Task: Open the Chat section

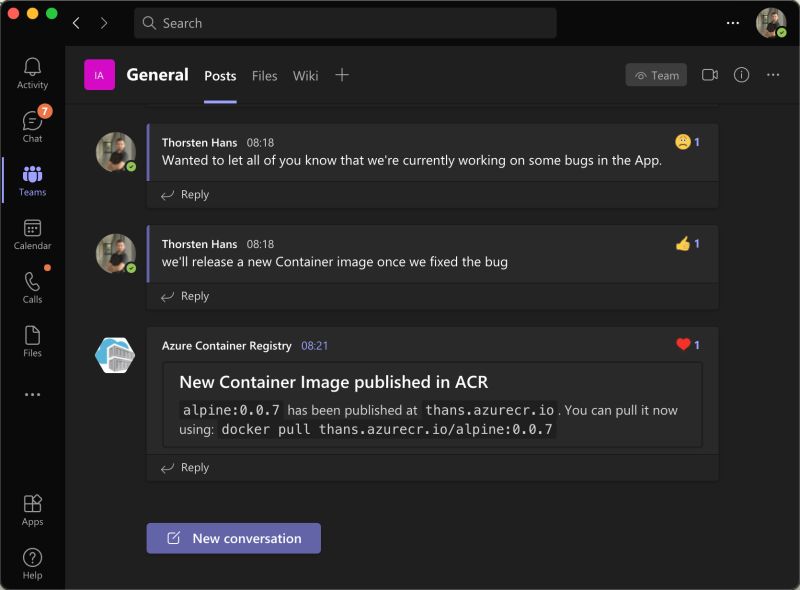Action: pos(32,125)
